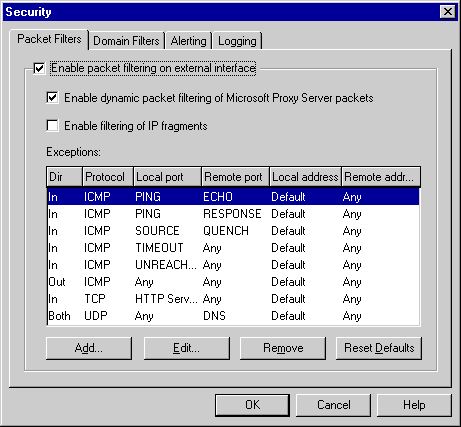Click the Edit... button
The height and width of the screenshot is (427, 461).
coord(187,348)
